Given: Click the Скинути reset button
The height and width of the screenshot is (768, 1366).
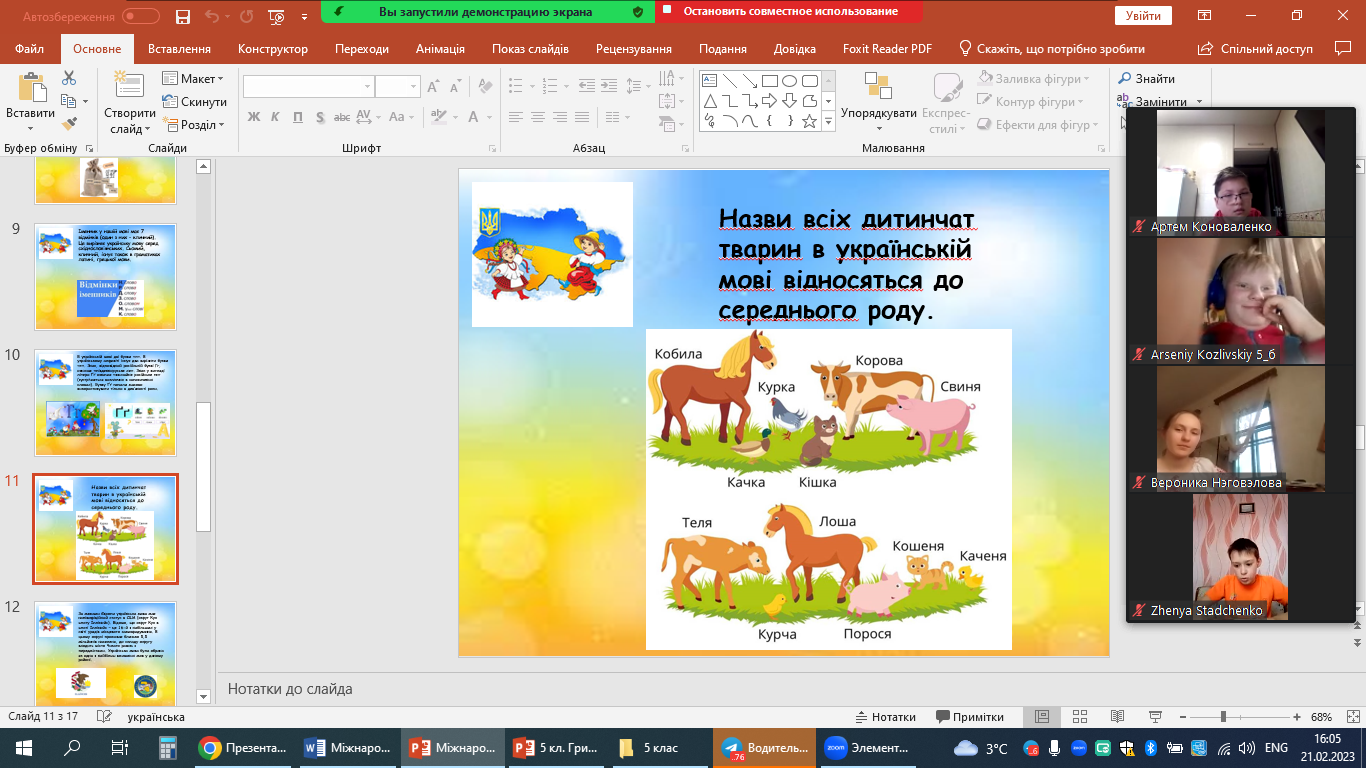Looking at the screenshot, I should point(195,102).
